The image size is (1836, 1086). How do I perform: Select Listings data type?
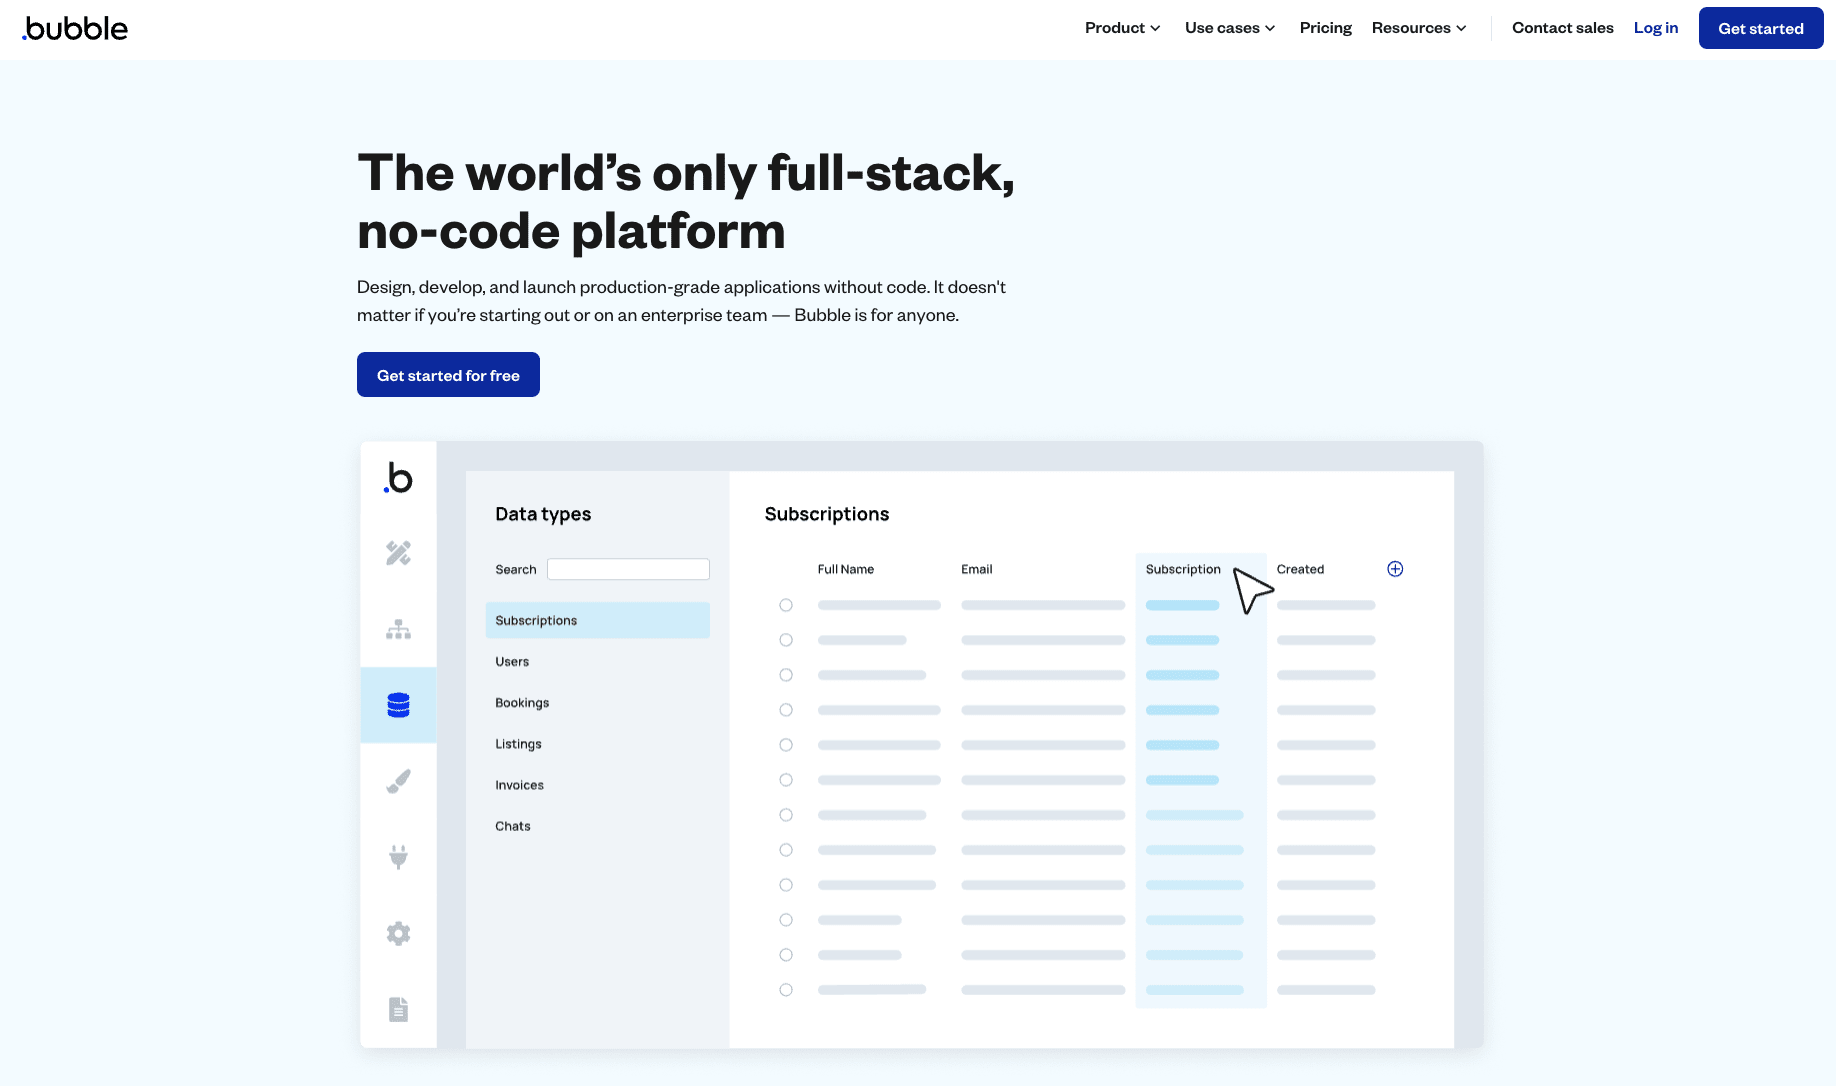click(518, 744)
